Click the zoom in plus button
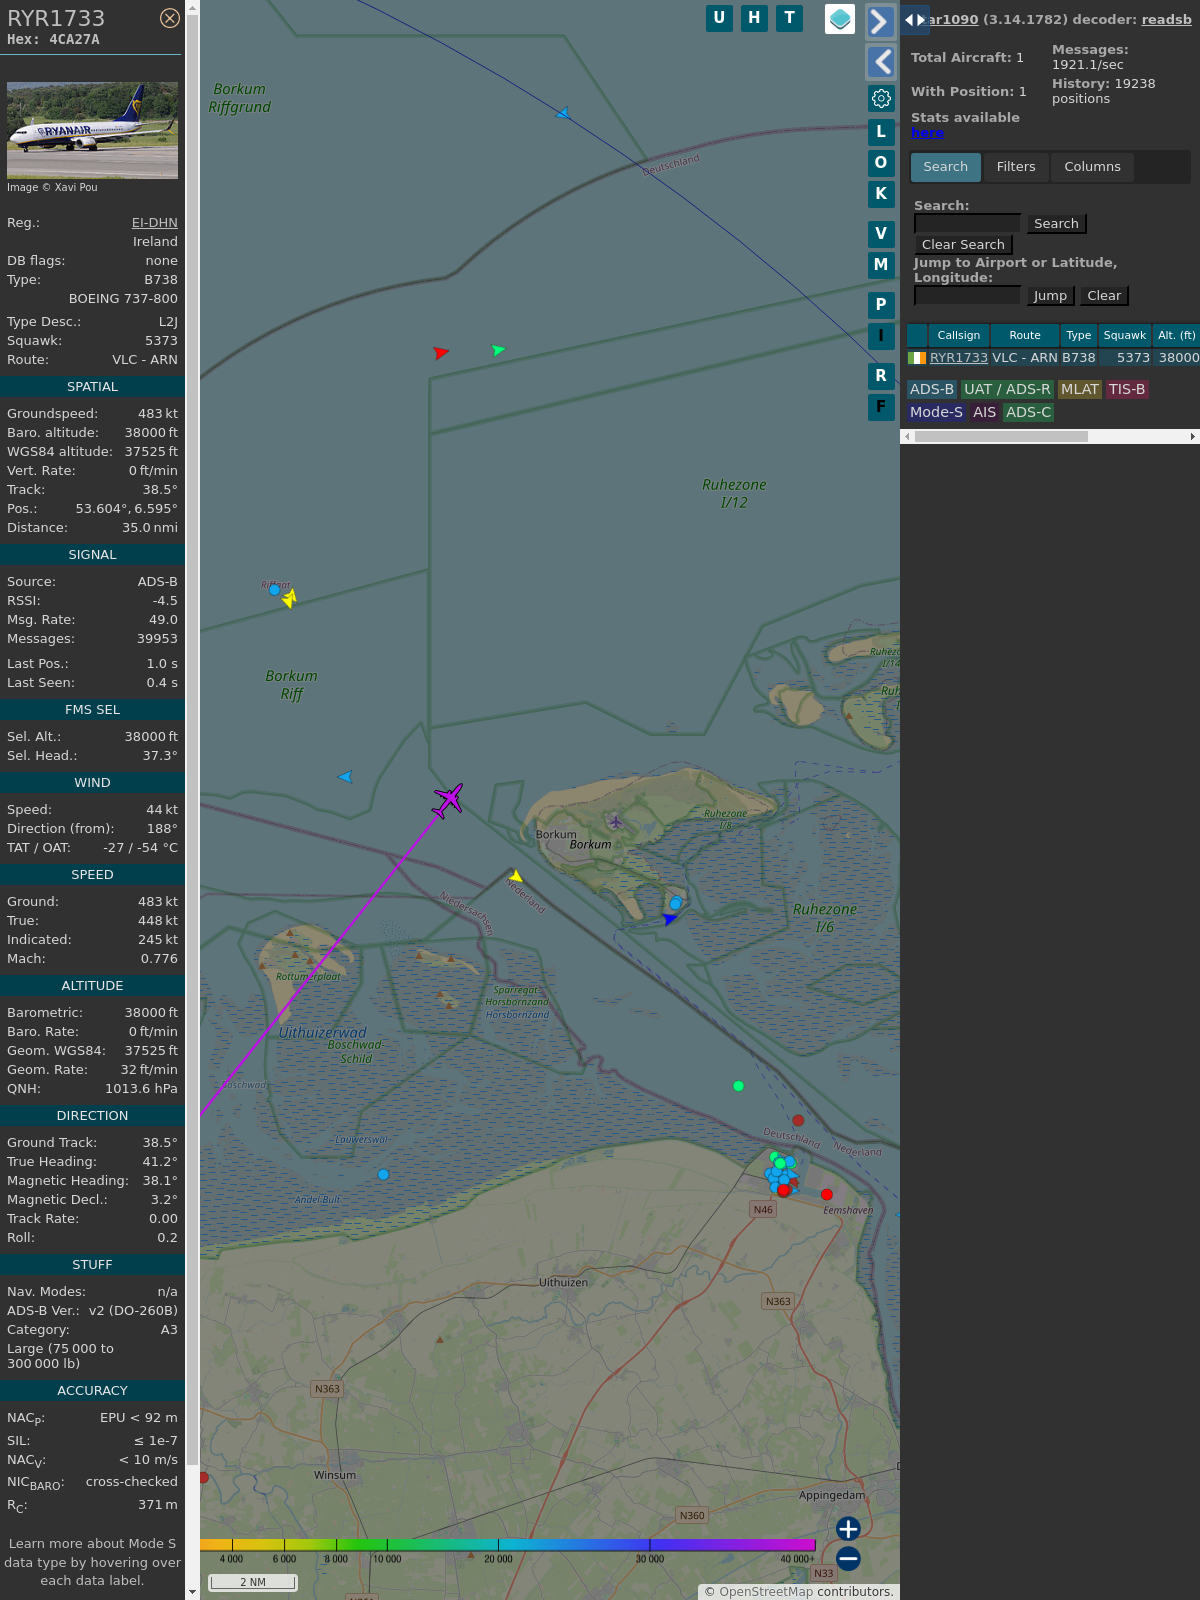 point(848,1529)
